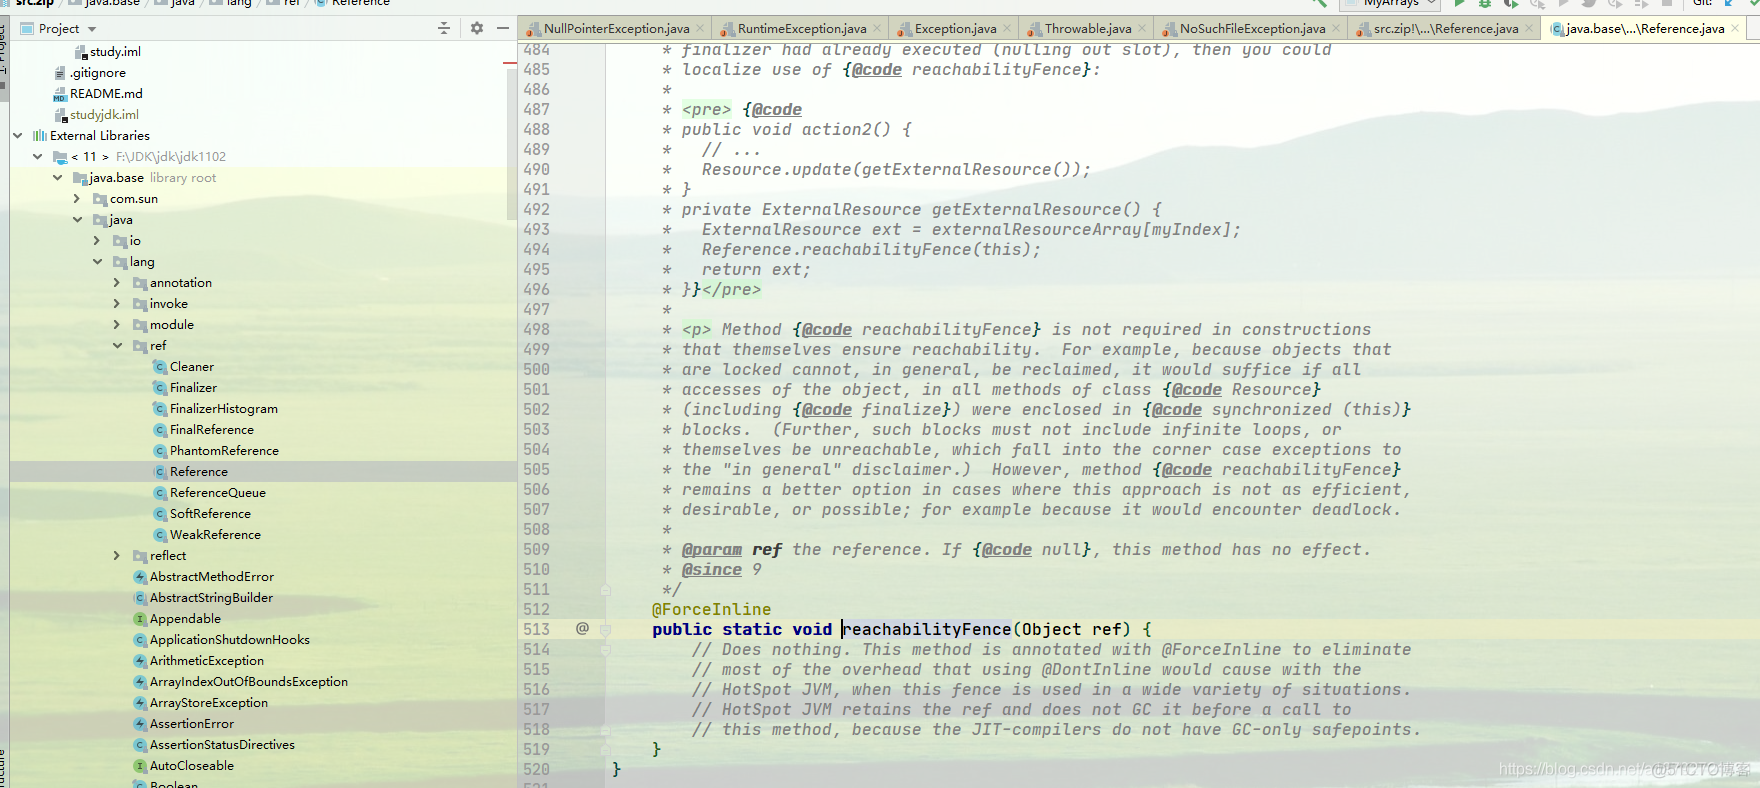Select AssertionStatusDirectives in tree
This screenshot has width=1760, height=788.
(x=222, y=745)
